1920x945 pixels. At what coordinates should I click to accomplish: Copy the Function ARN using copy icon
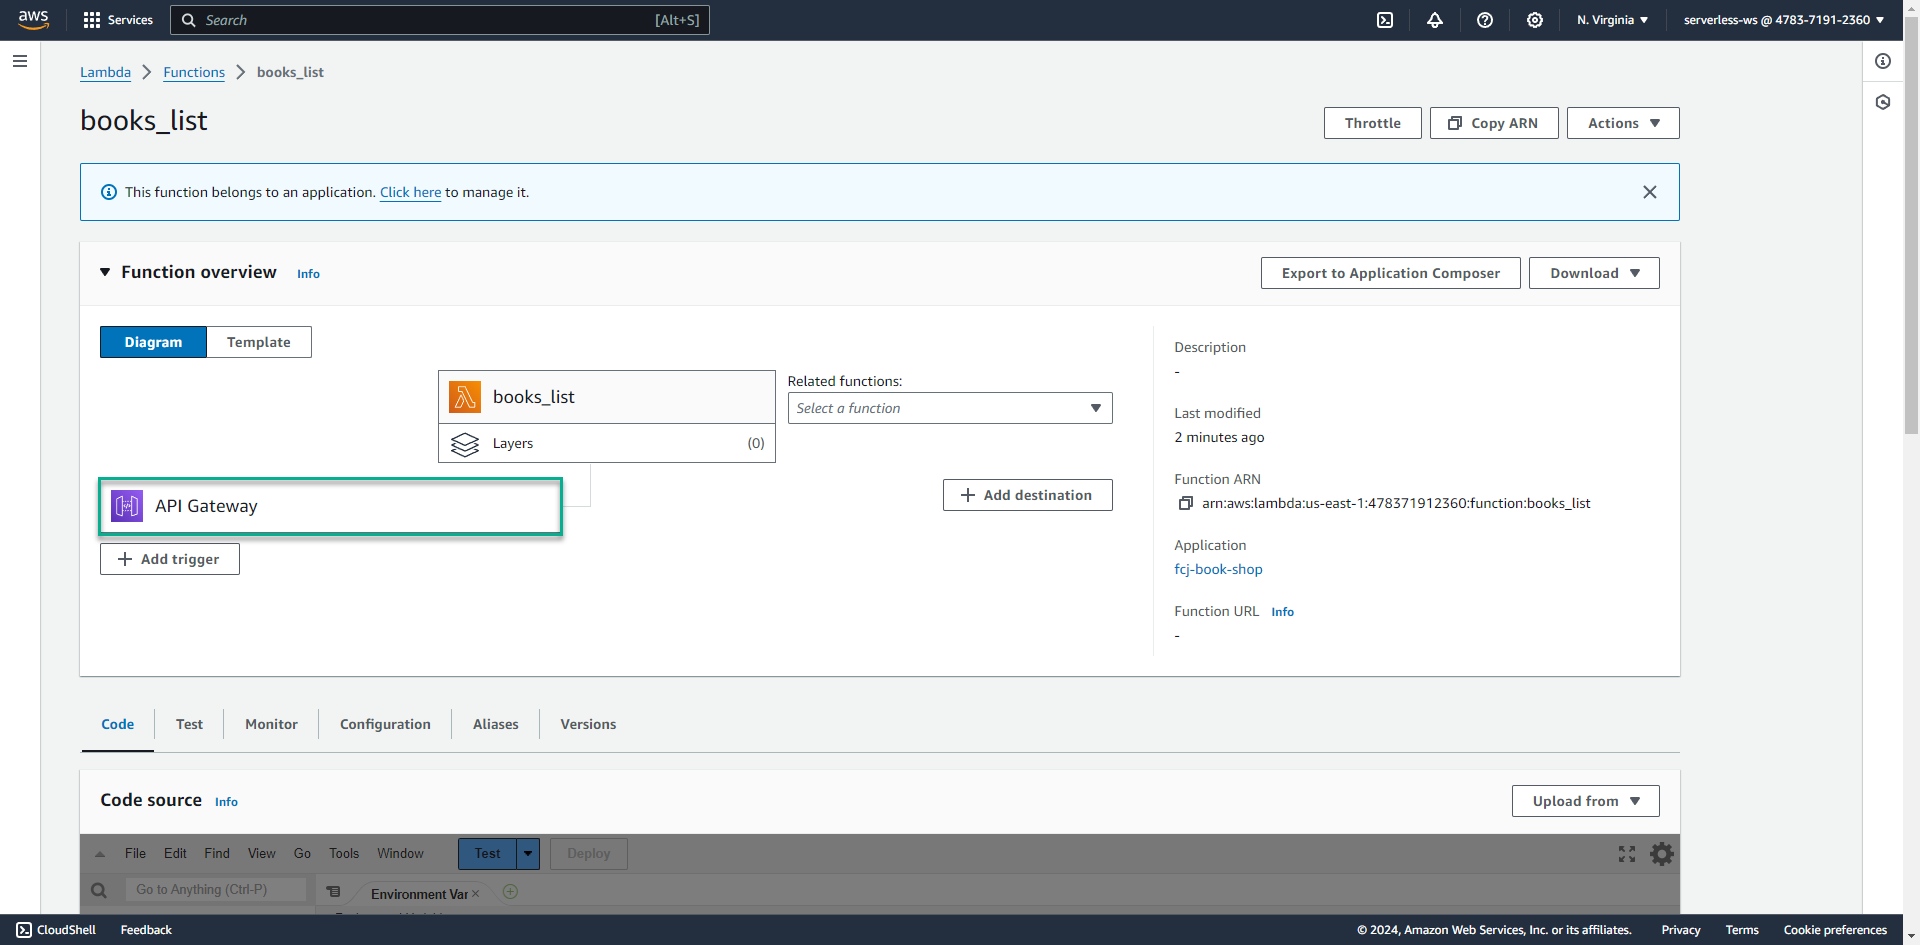(x=1185, y=503)
